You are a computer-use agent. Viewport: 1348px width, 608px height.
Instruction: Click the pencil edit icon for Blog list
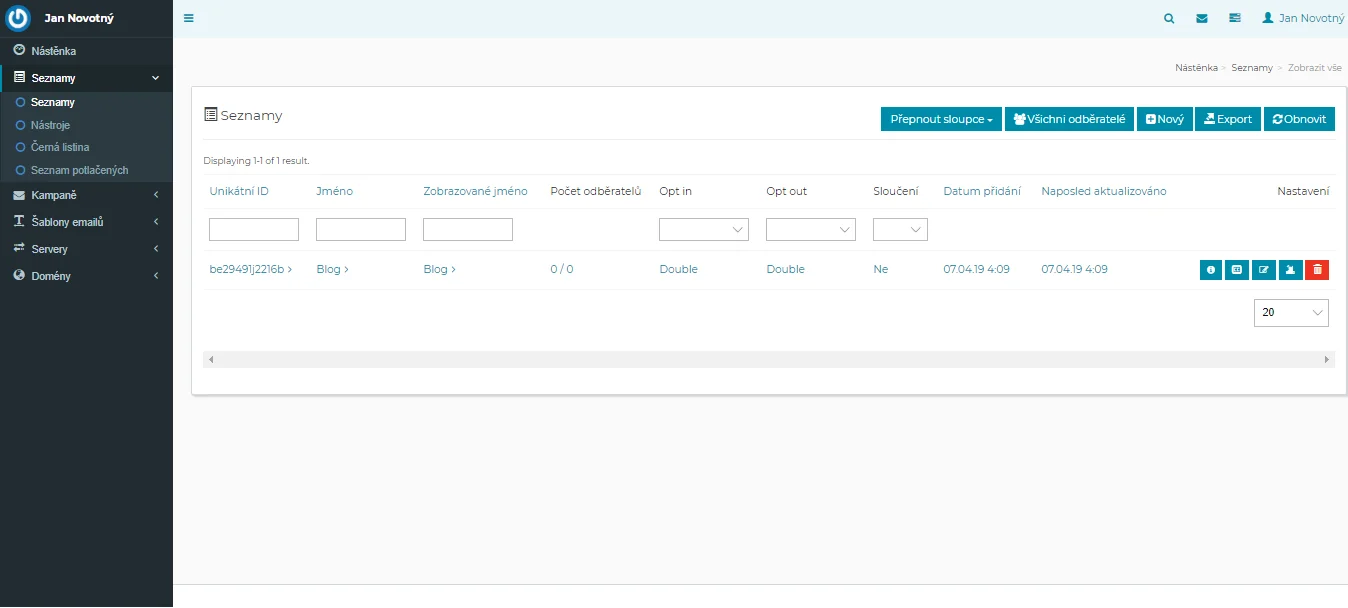1264,269
